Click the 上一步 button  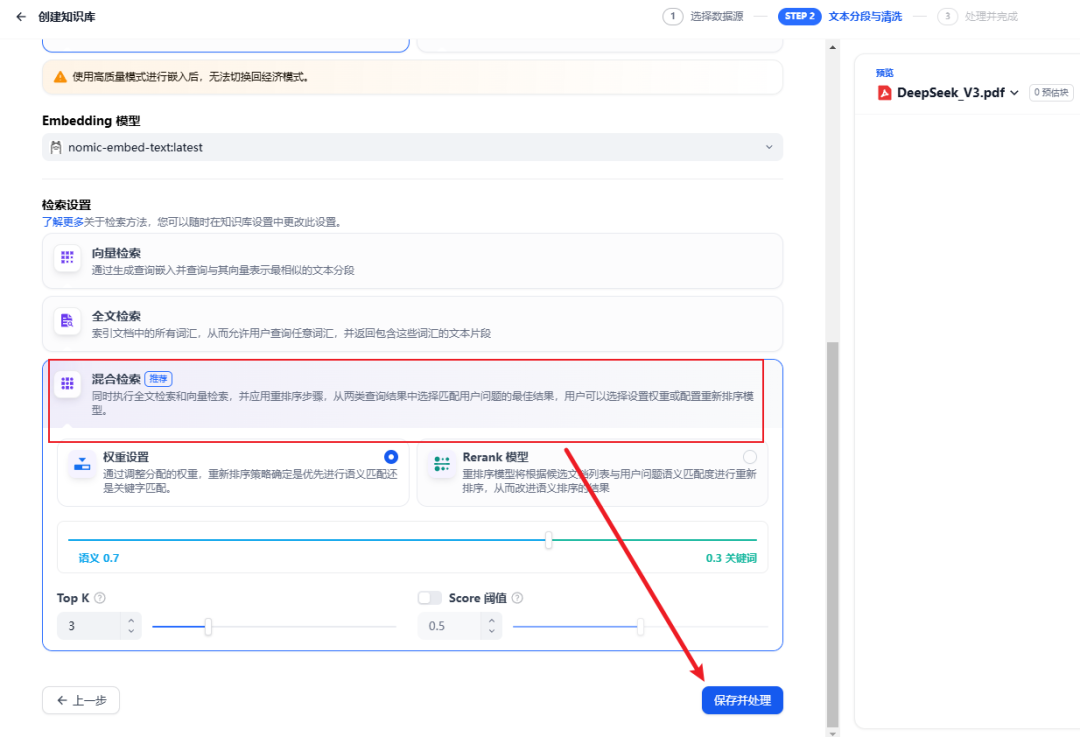point(81,700)
